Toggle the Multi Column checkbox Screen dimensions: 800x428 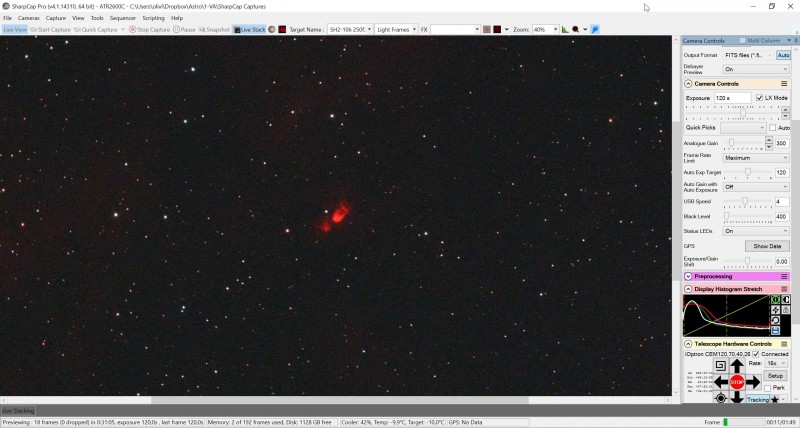coord(742,40)
